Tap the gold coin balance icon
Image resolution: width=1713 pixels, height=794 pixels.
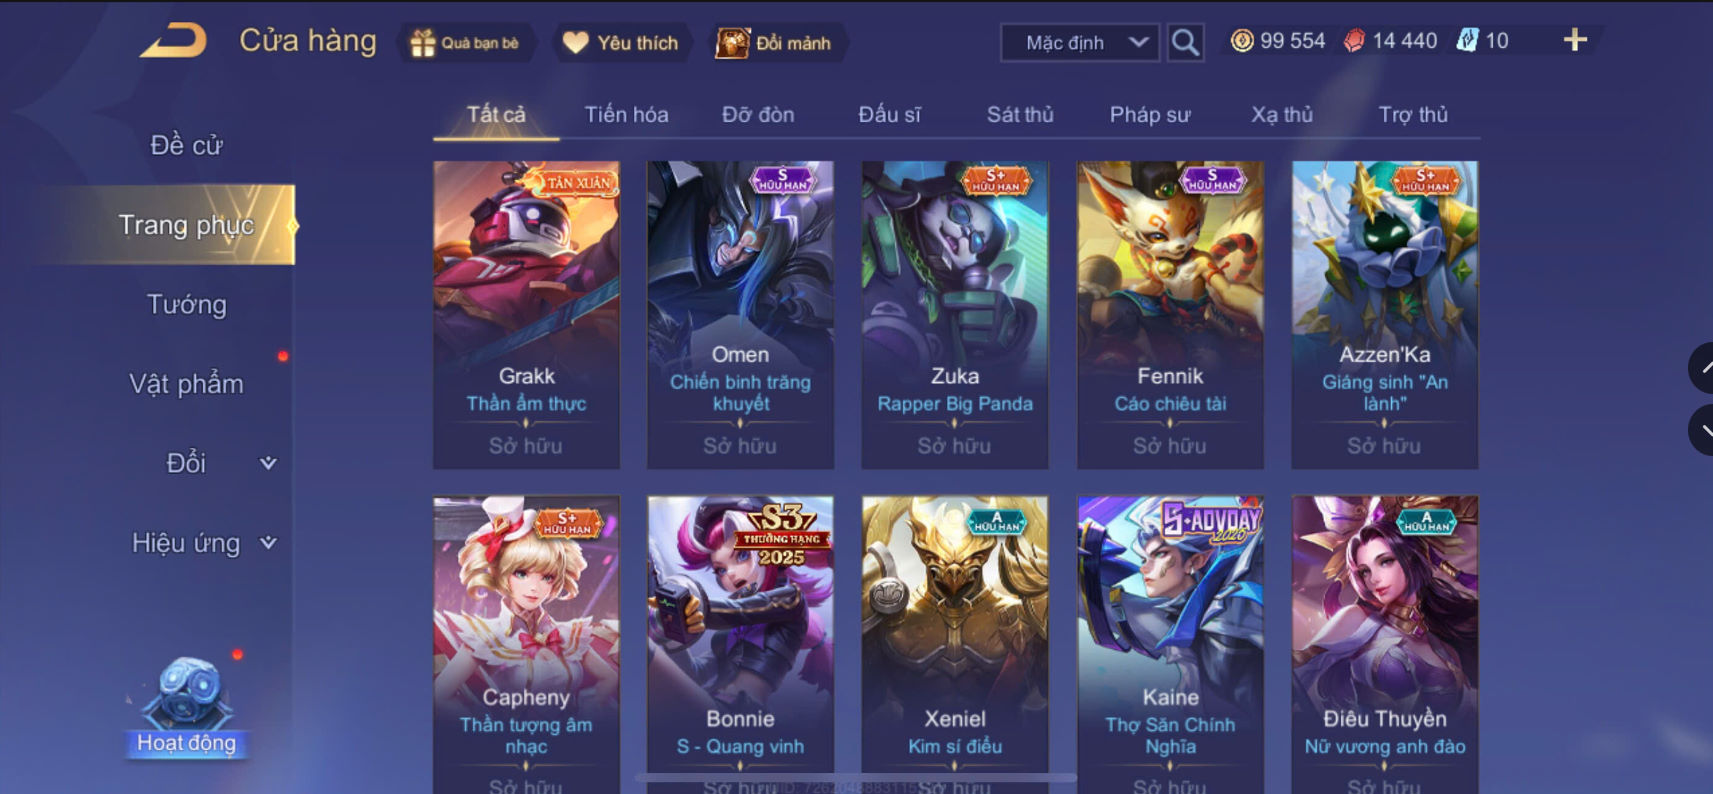click(1242, 41)
